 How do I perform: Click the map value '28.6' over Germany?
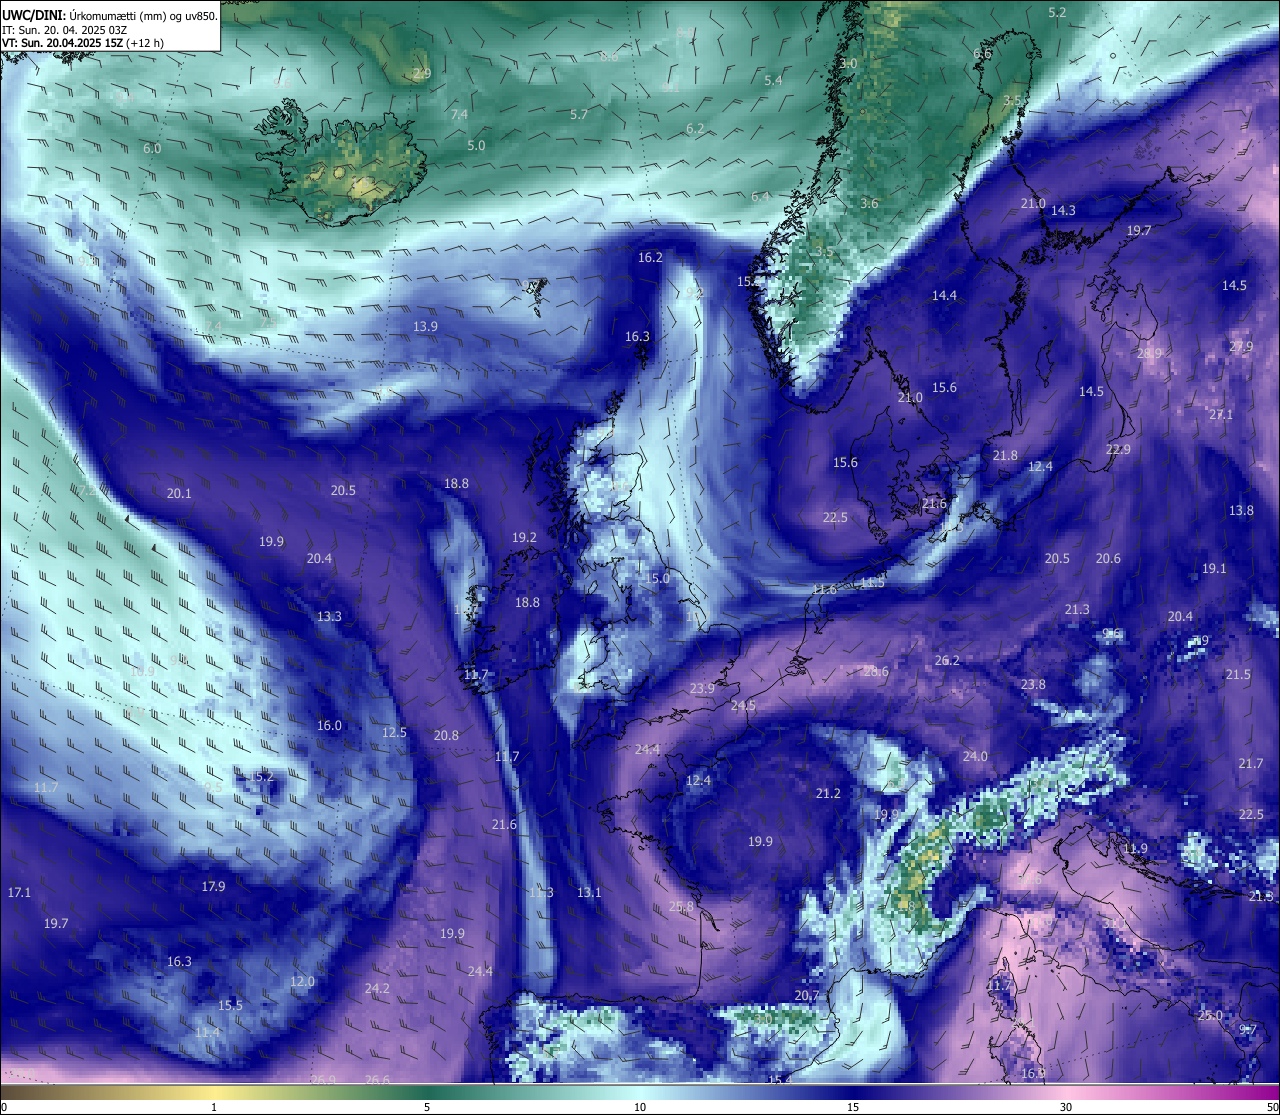[876, 671]
